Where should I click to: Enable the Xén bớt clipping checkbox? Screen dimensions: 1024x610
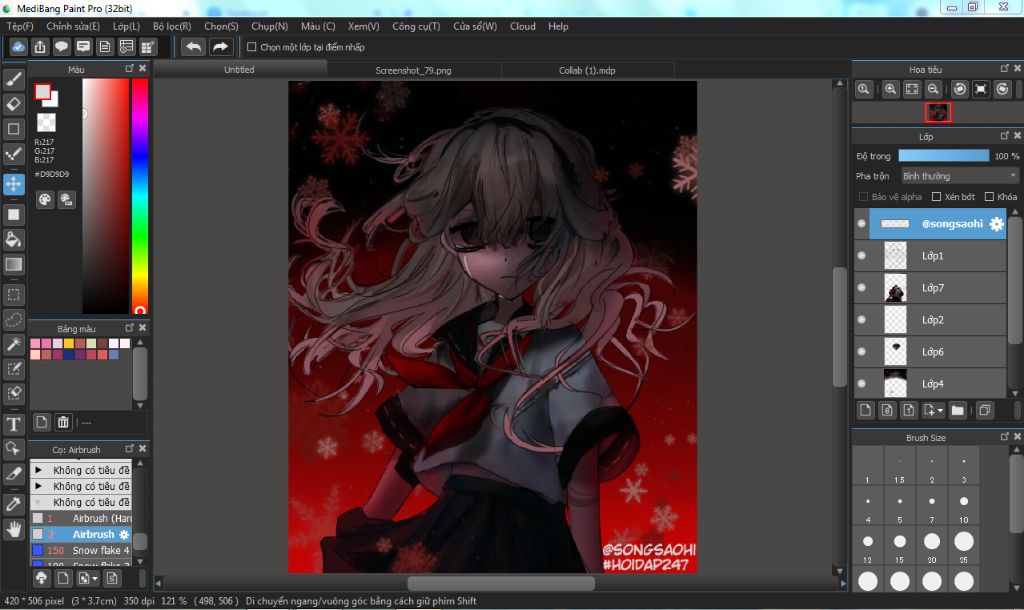tap(936, 197)
